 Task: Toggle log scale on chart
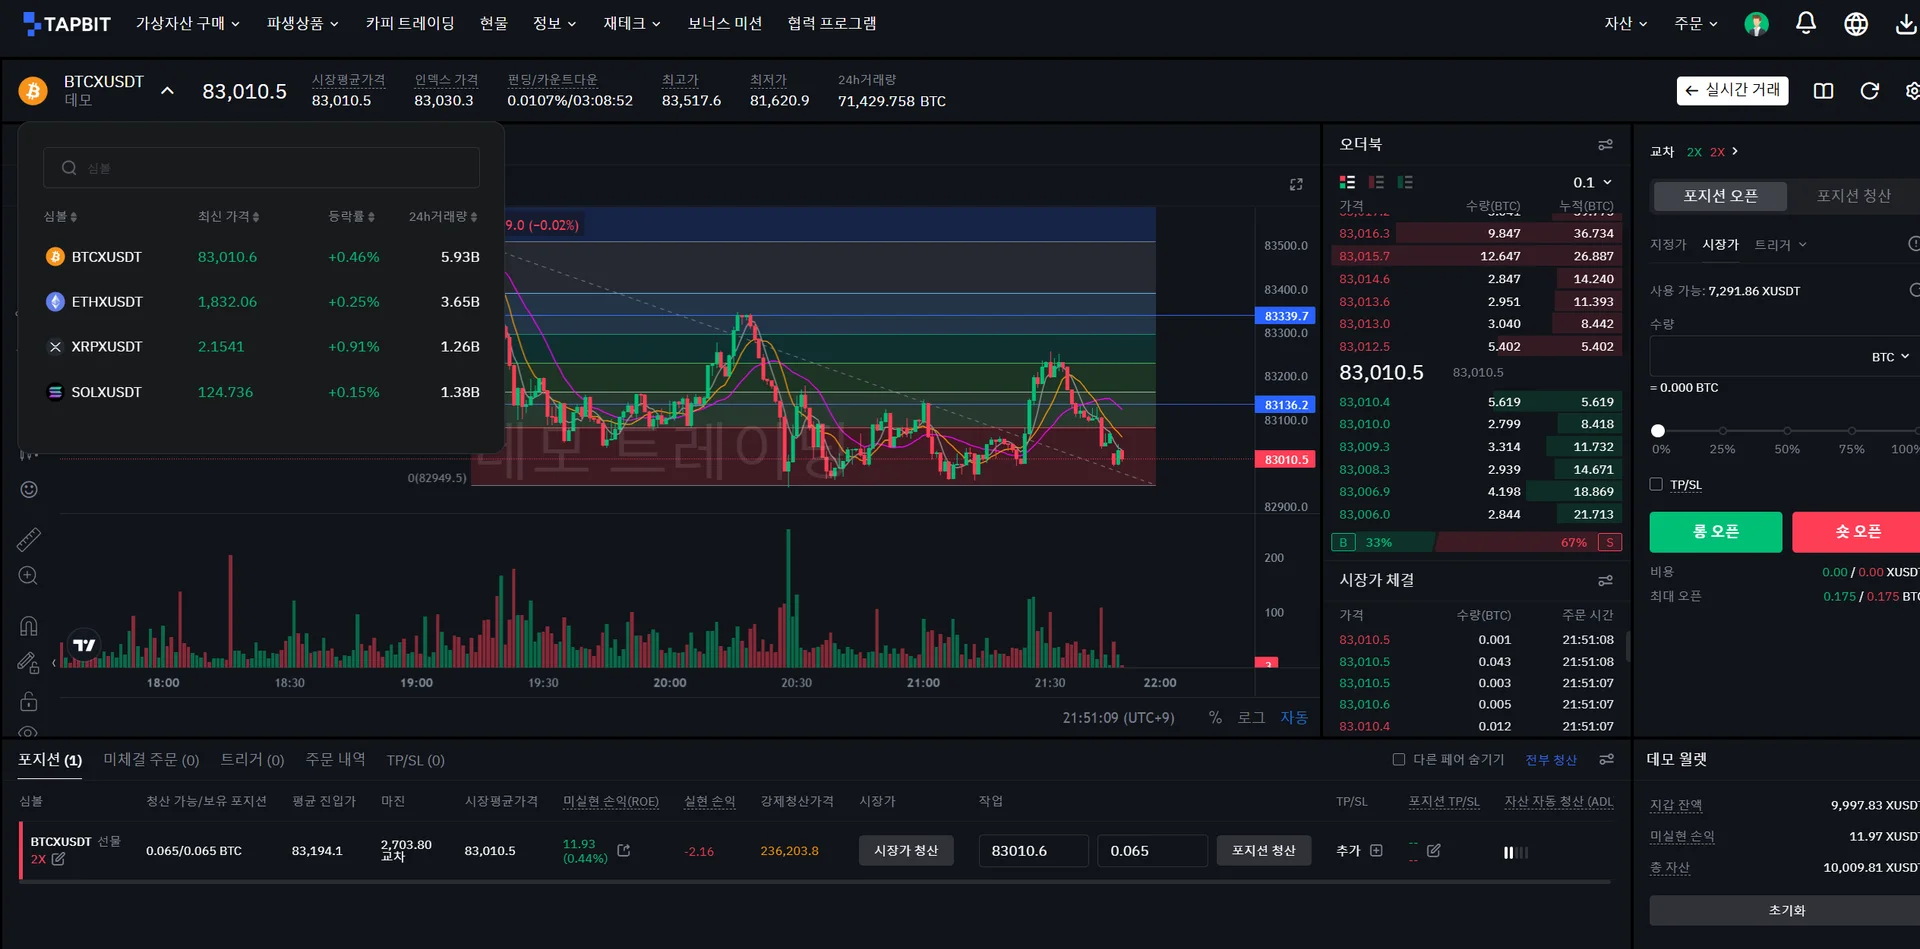pyautogui.click(x=1251, y=717)
